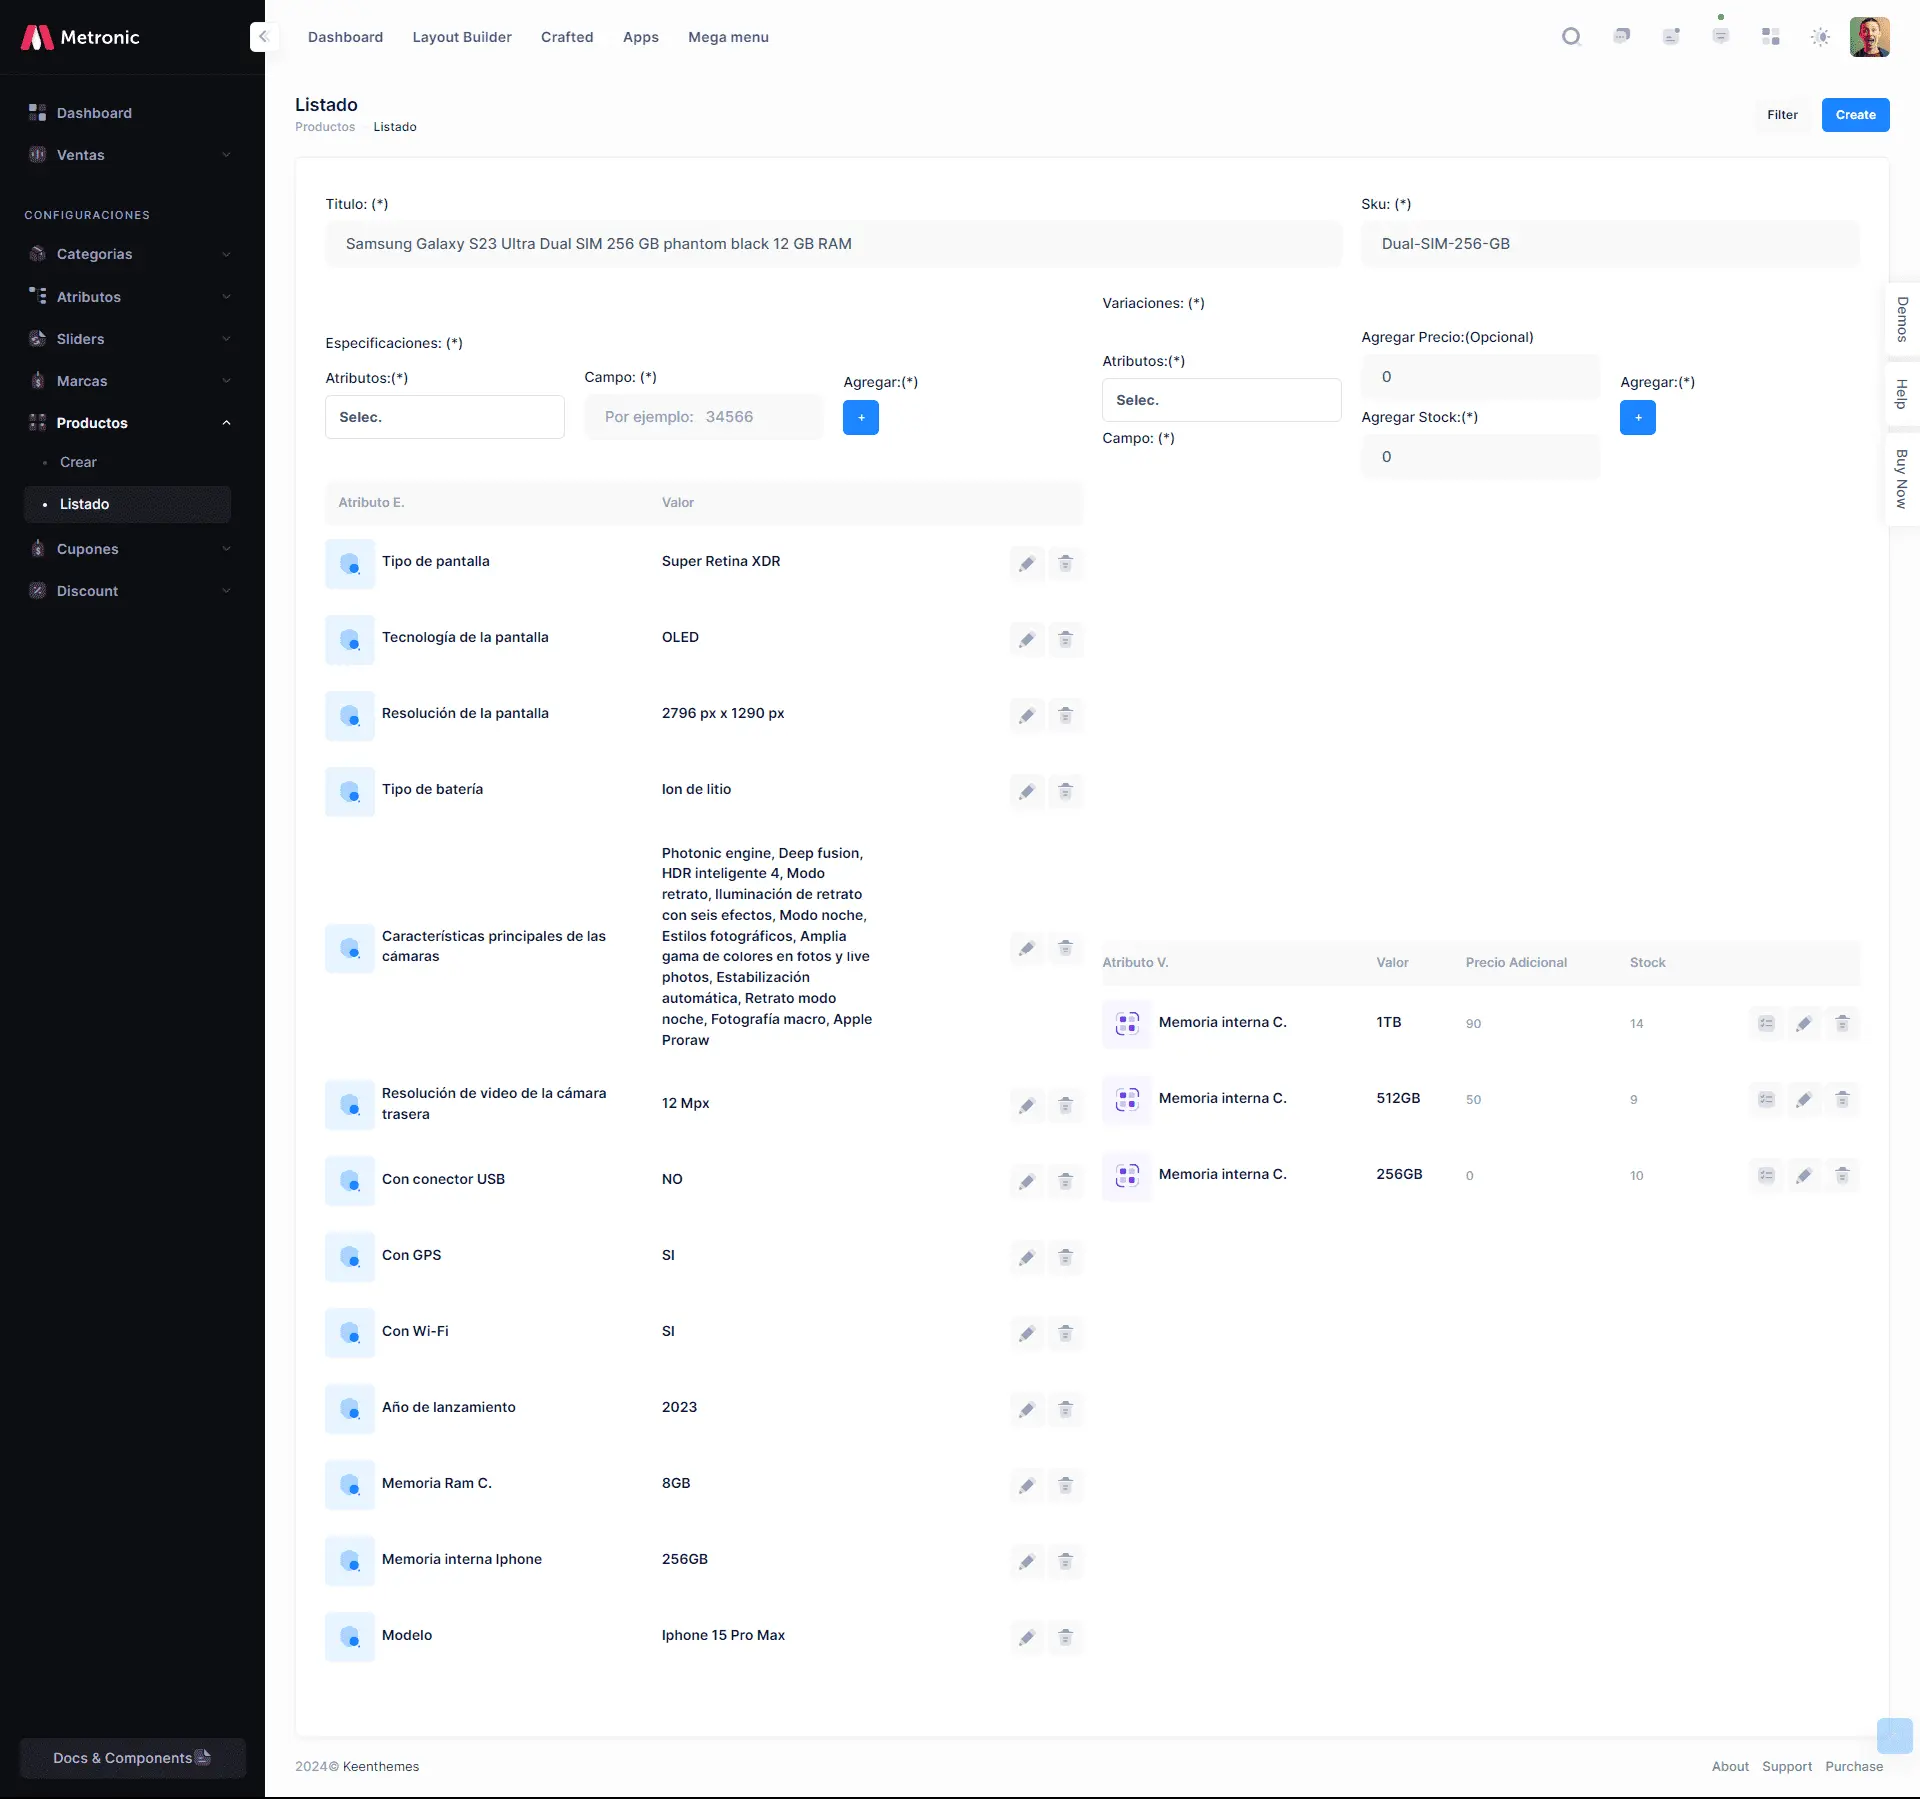Go to Crear under Productos
The width and height of the screenshot is (1920, 1799).
(x=78, y=462)
